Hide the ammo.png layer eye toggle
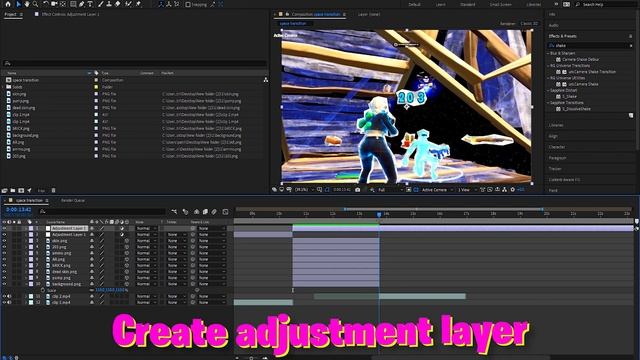This screenshot has height=360, width=640. pyautogui.click(x=4, y=253)
